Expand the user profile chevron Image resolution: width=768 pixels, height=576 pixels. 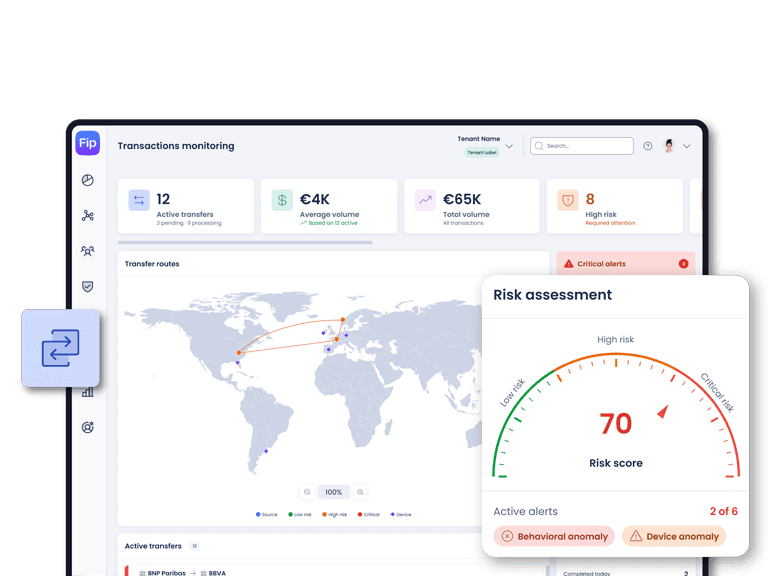pyautogui.click(x=687, y=146)
